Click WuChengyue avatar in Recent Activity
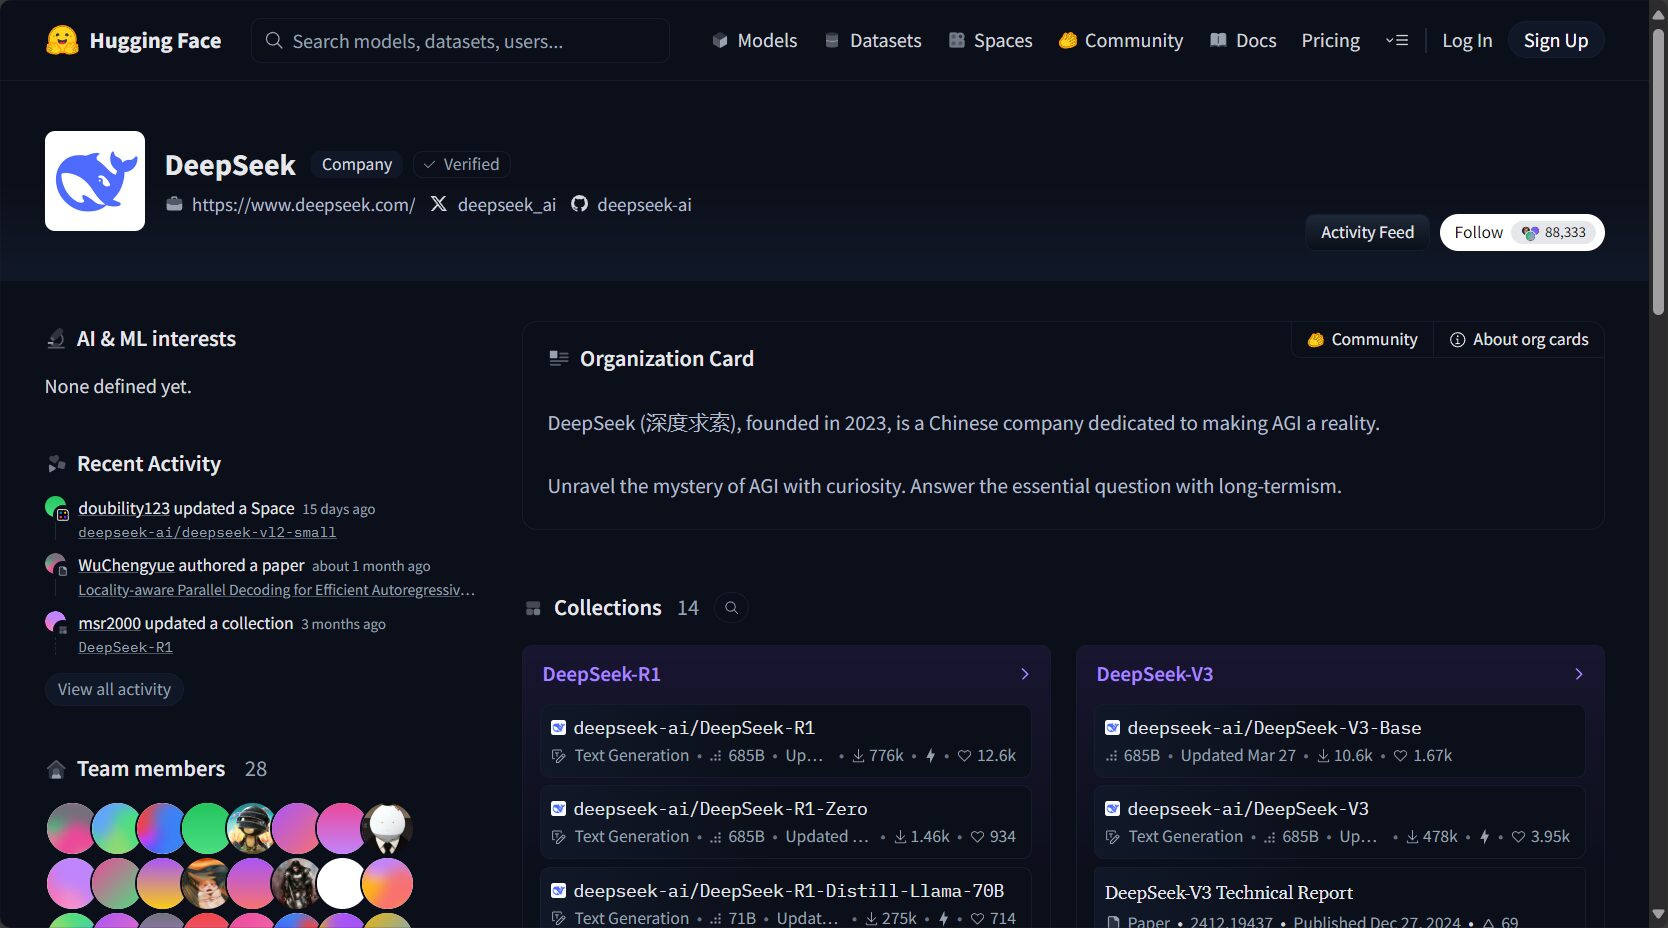This screenshot has width=1668, height=928. pos(56,565)
